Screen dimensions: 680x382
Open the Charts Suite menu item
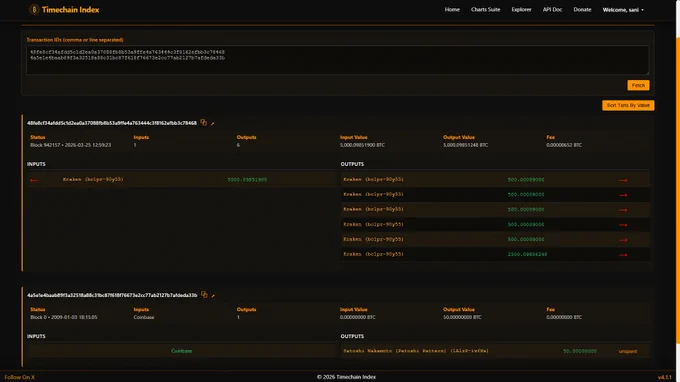[485, 10]
